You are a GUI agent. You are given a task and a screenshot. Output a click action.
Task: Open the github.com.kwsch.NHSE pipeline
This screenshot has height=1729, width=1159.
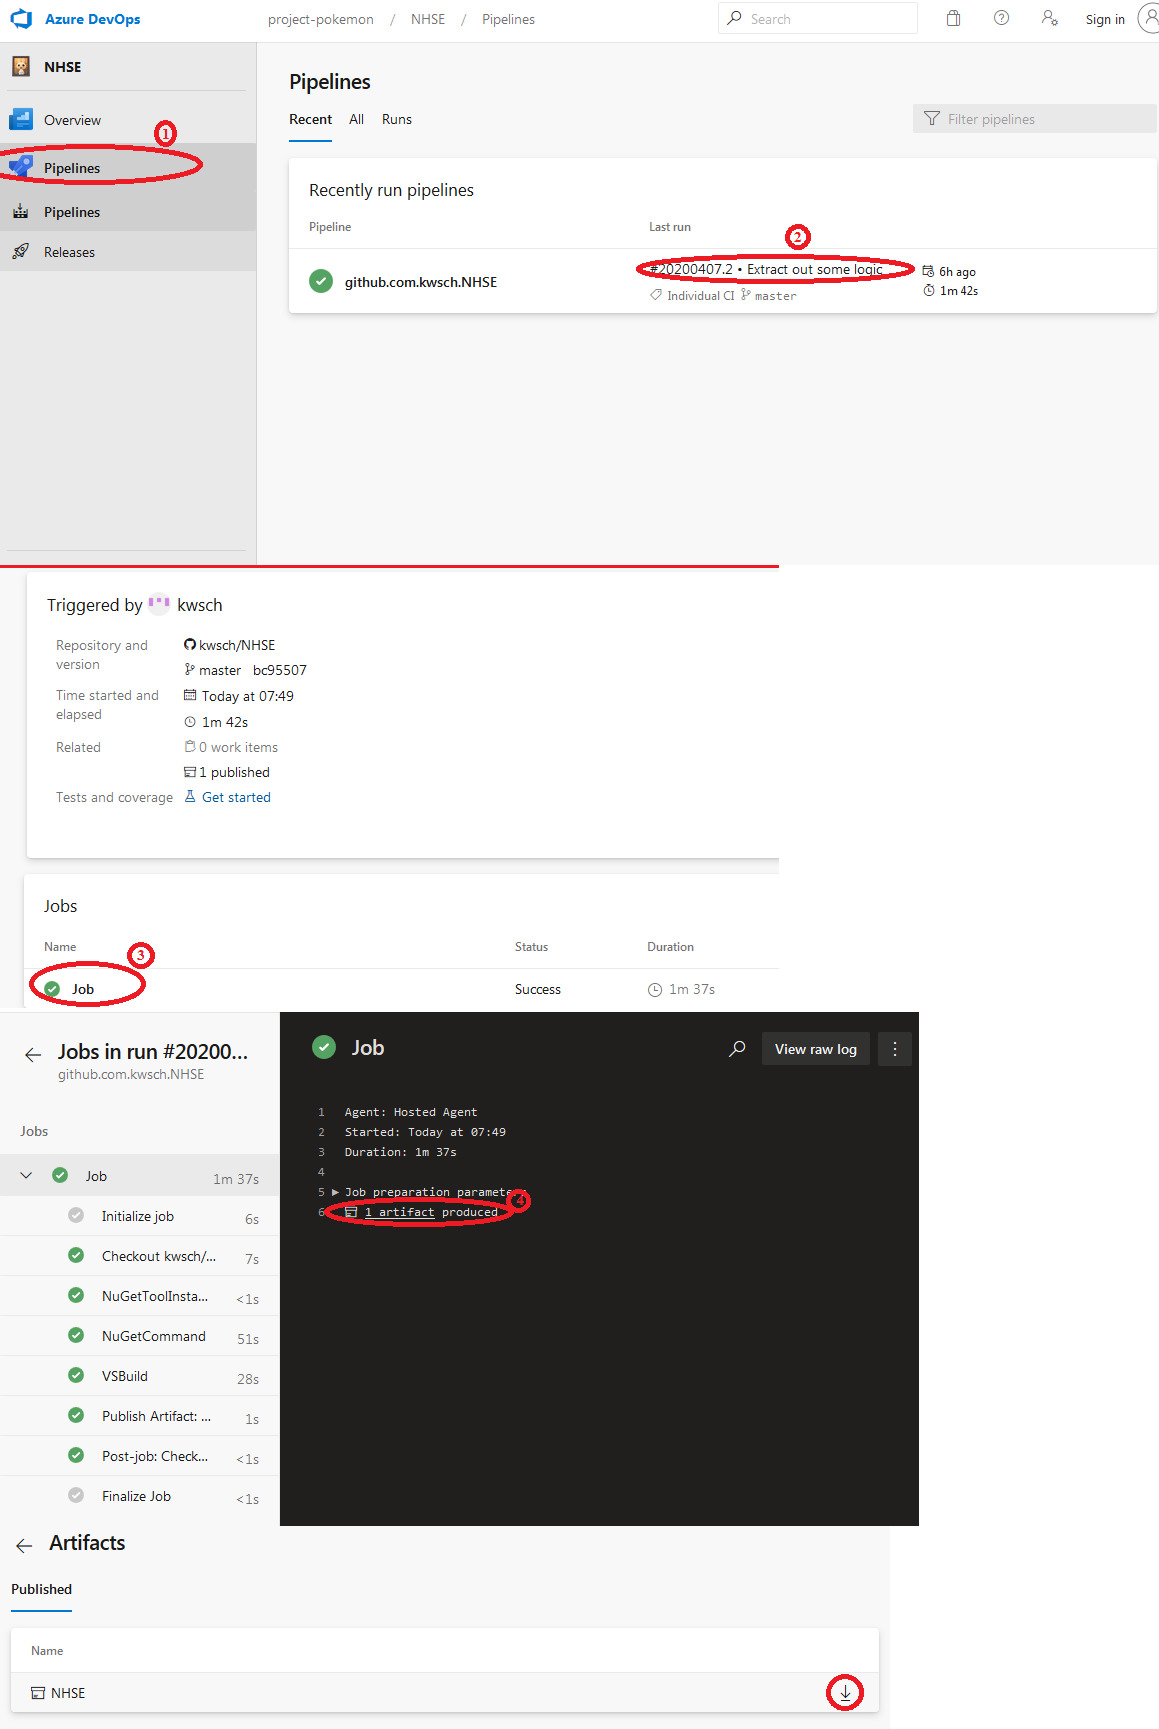click(421, 282)
